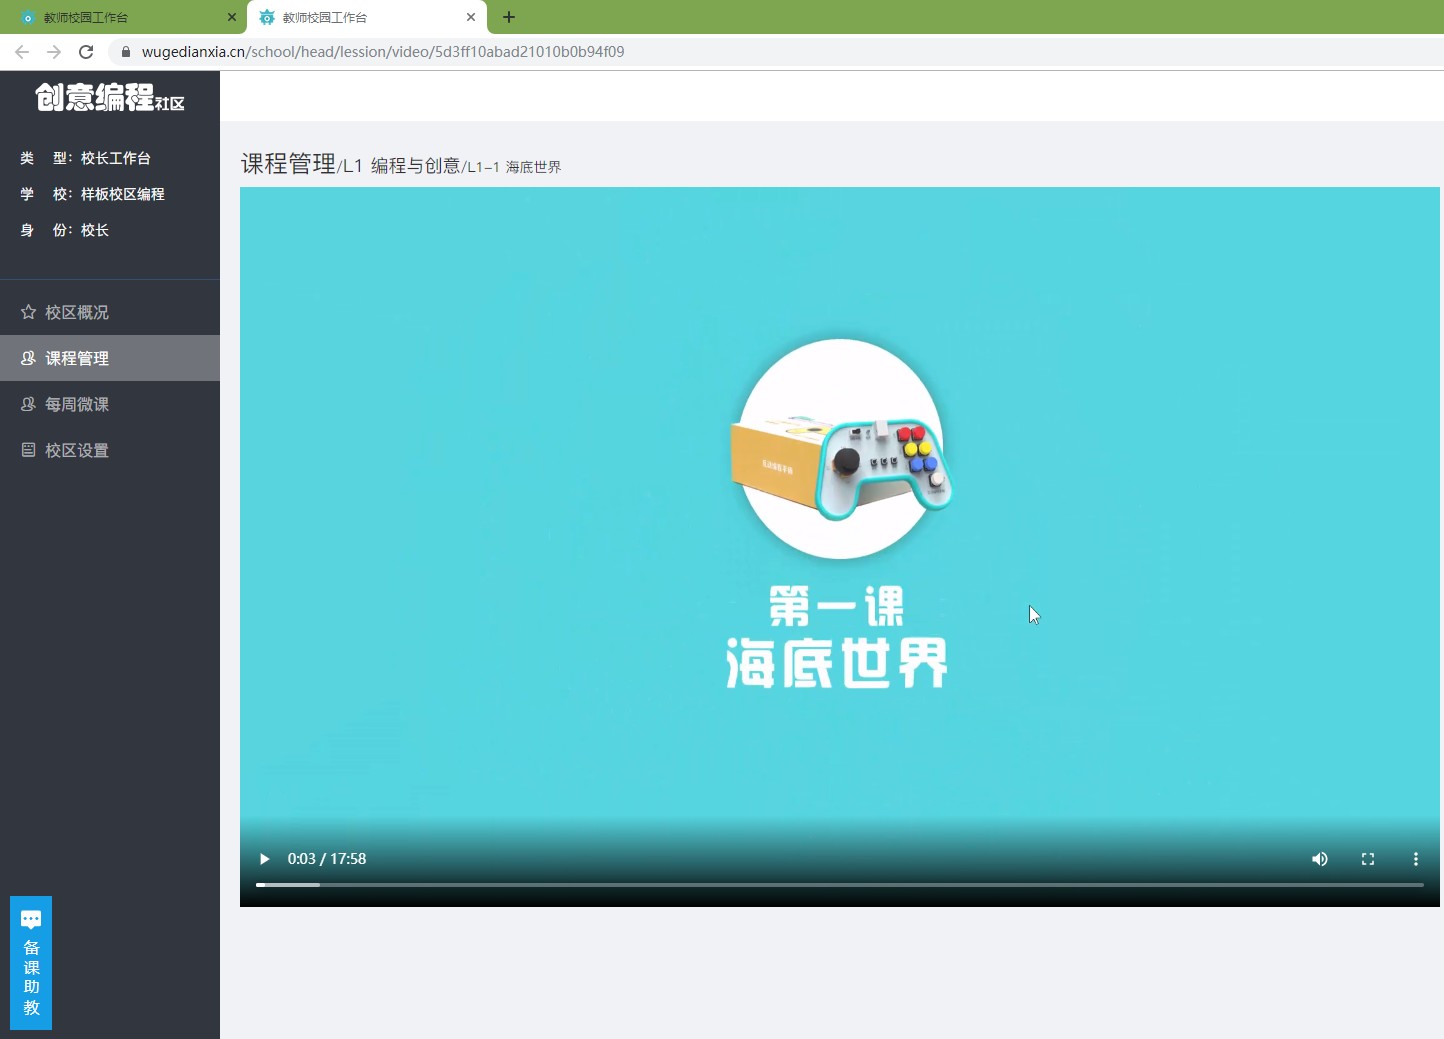The width and height of the screenshot is (1444, 1039).
Task: Click the star icon beside 校区概况
Action: click(x=28, y=312)
